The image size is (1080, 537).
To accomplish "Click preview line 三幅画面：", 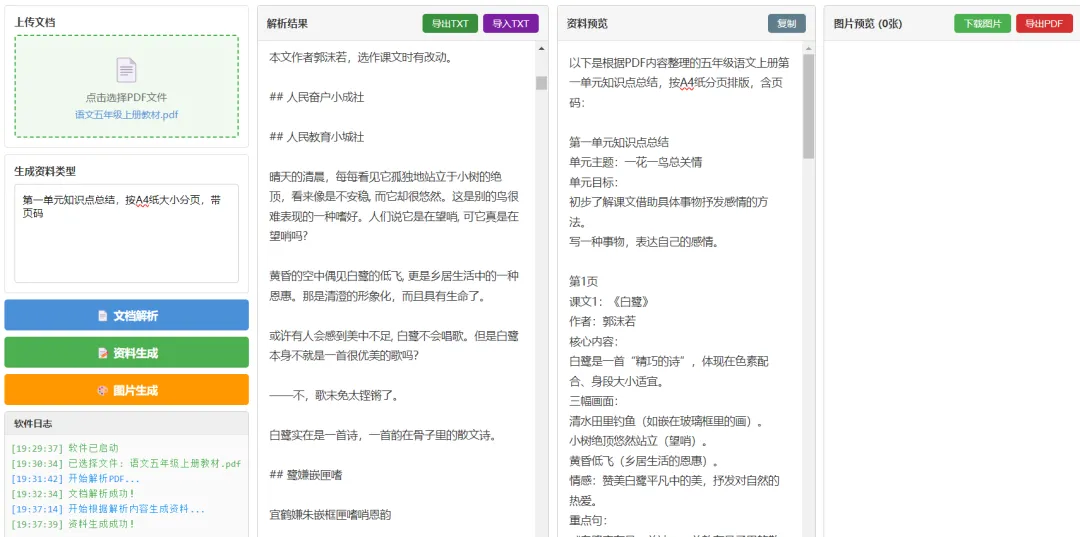I will click(x=594, y=401).
